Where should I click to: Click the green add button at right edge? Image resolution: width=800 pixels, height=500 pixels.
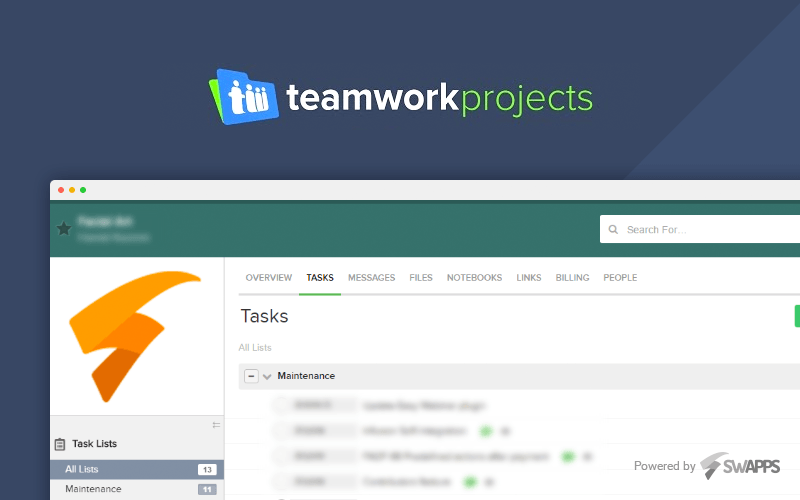pos(797,316)
